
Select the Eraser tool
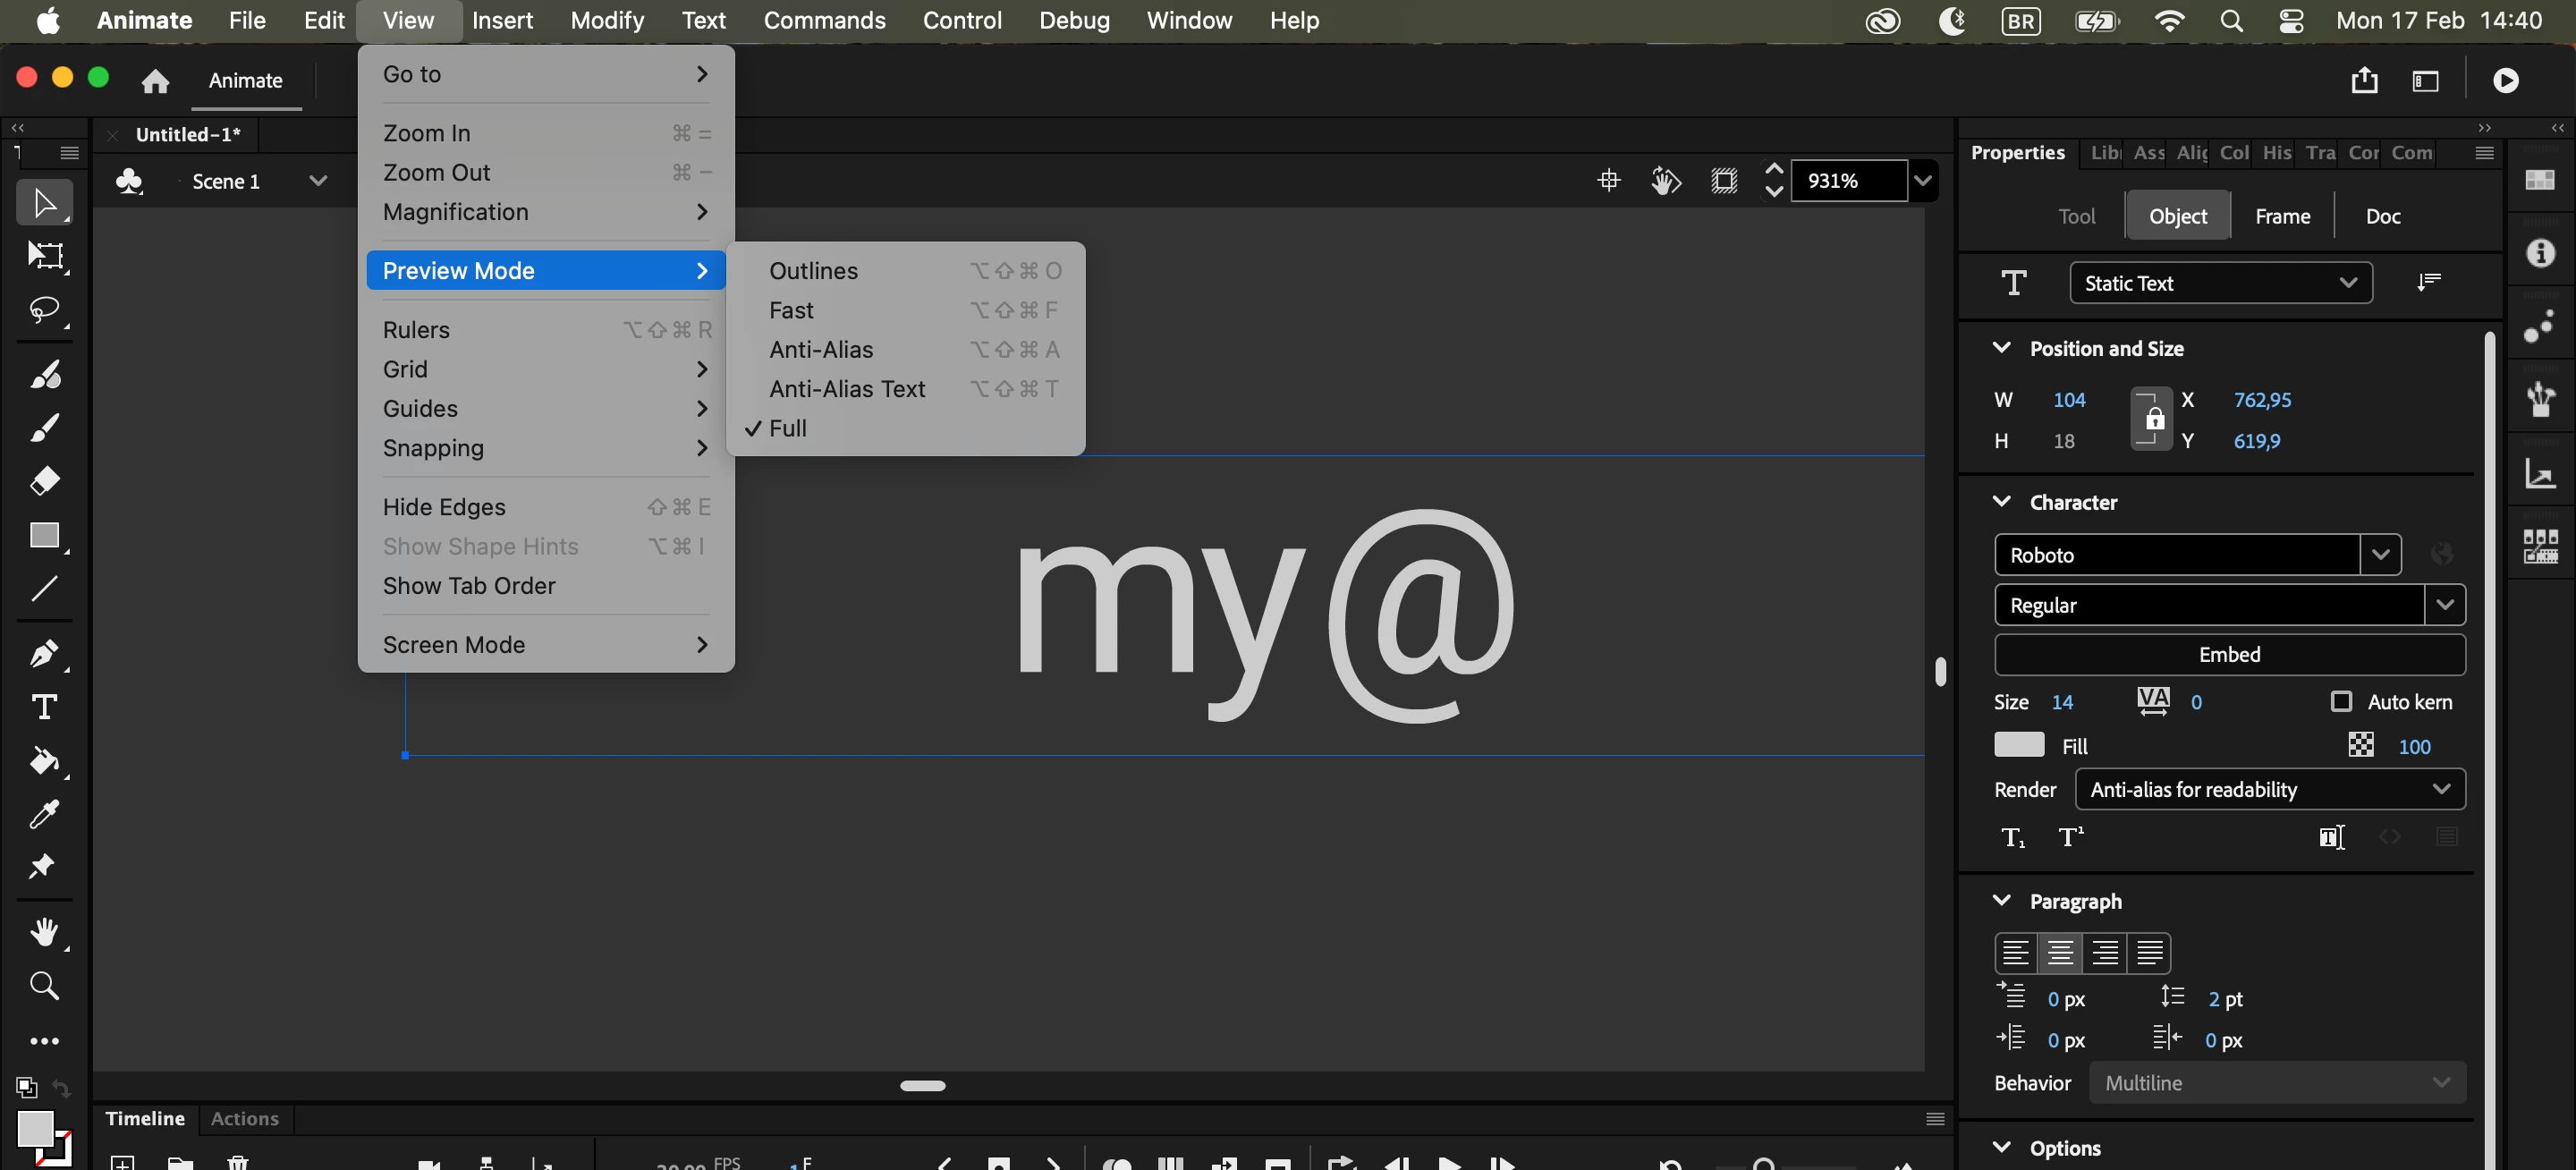point(44,481)
